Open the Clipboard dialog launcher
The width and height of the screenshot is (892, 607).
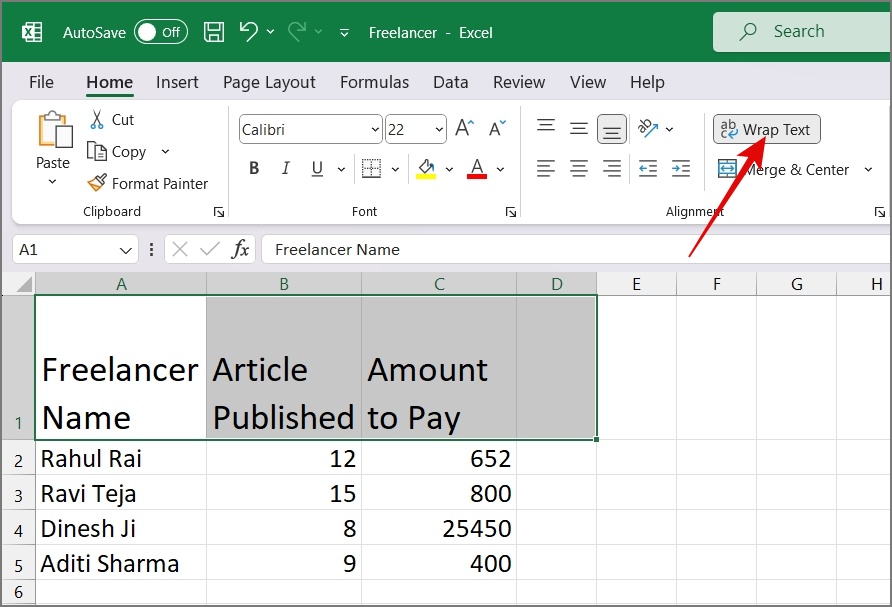coord(218,212)
